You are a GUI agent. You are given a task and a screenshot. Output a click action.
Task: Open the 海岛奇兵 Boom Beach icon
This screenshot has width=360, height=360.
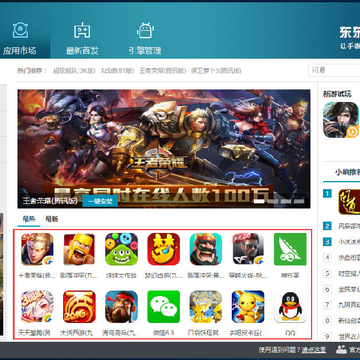(x=121, y=307)
